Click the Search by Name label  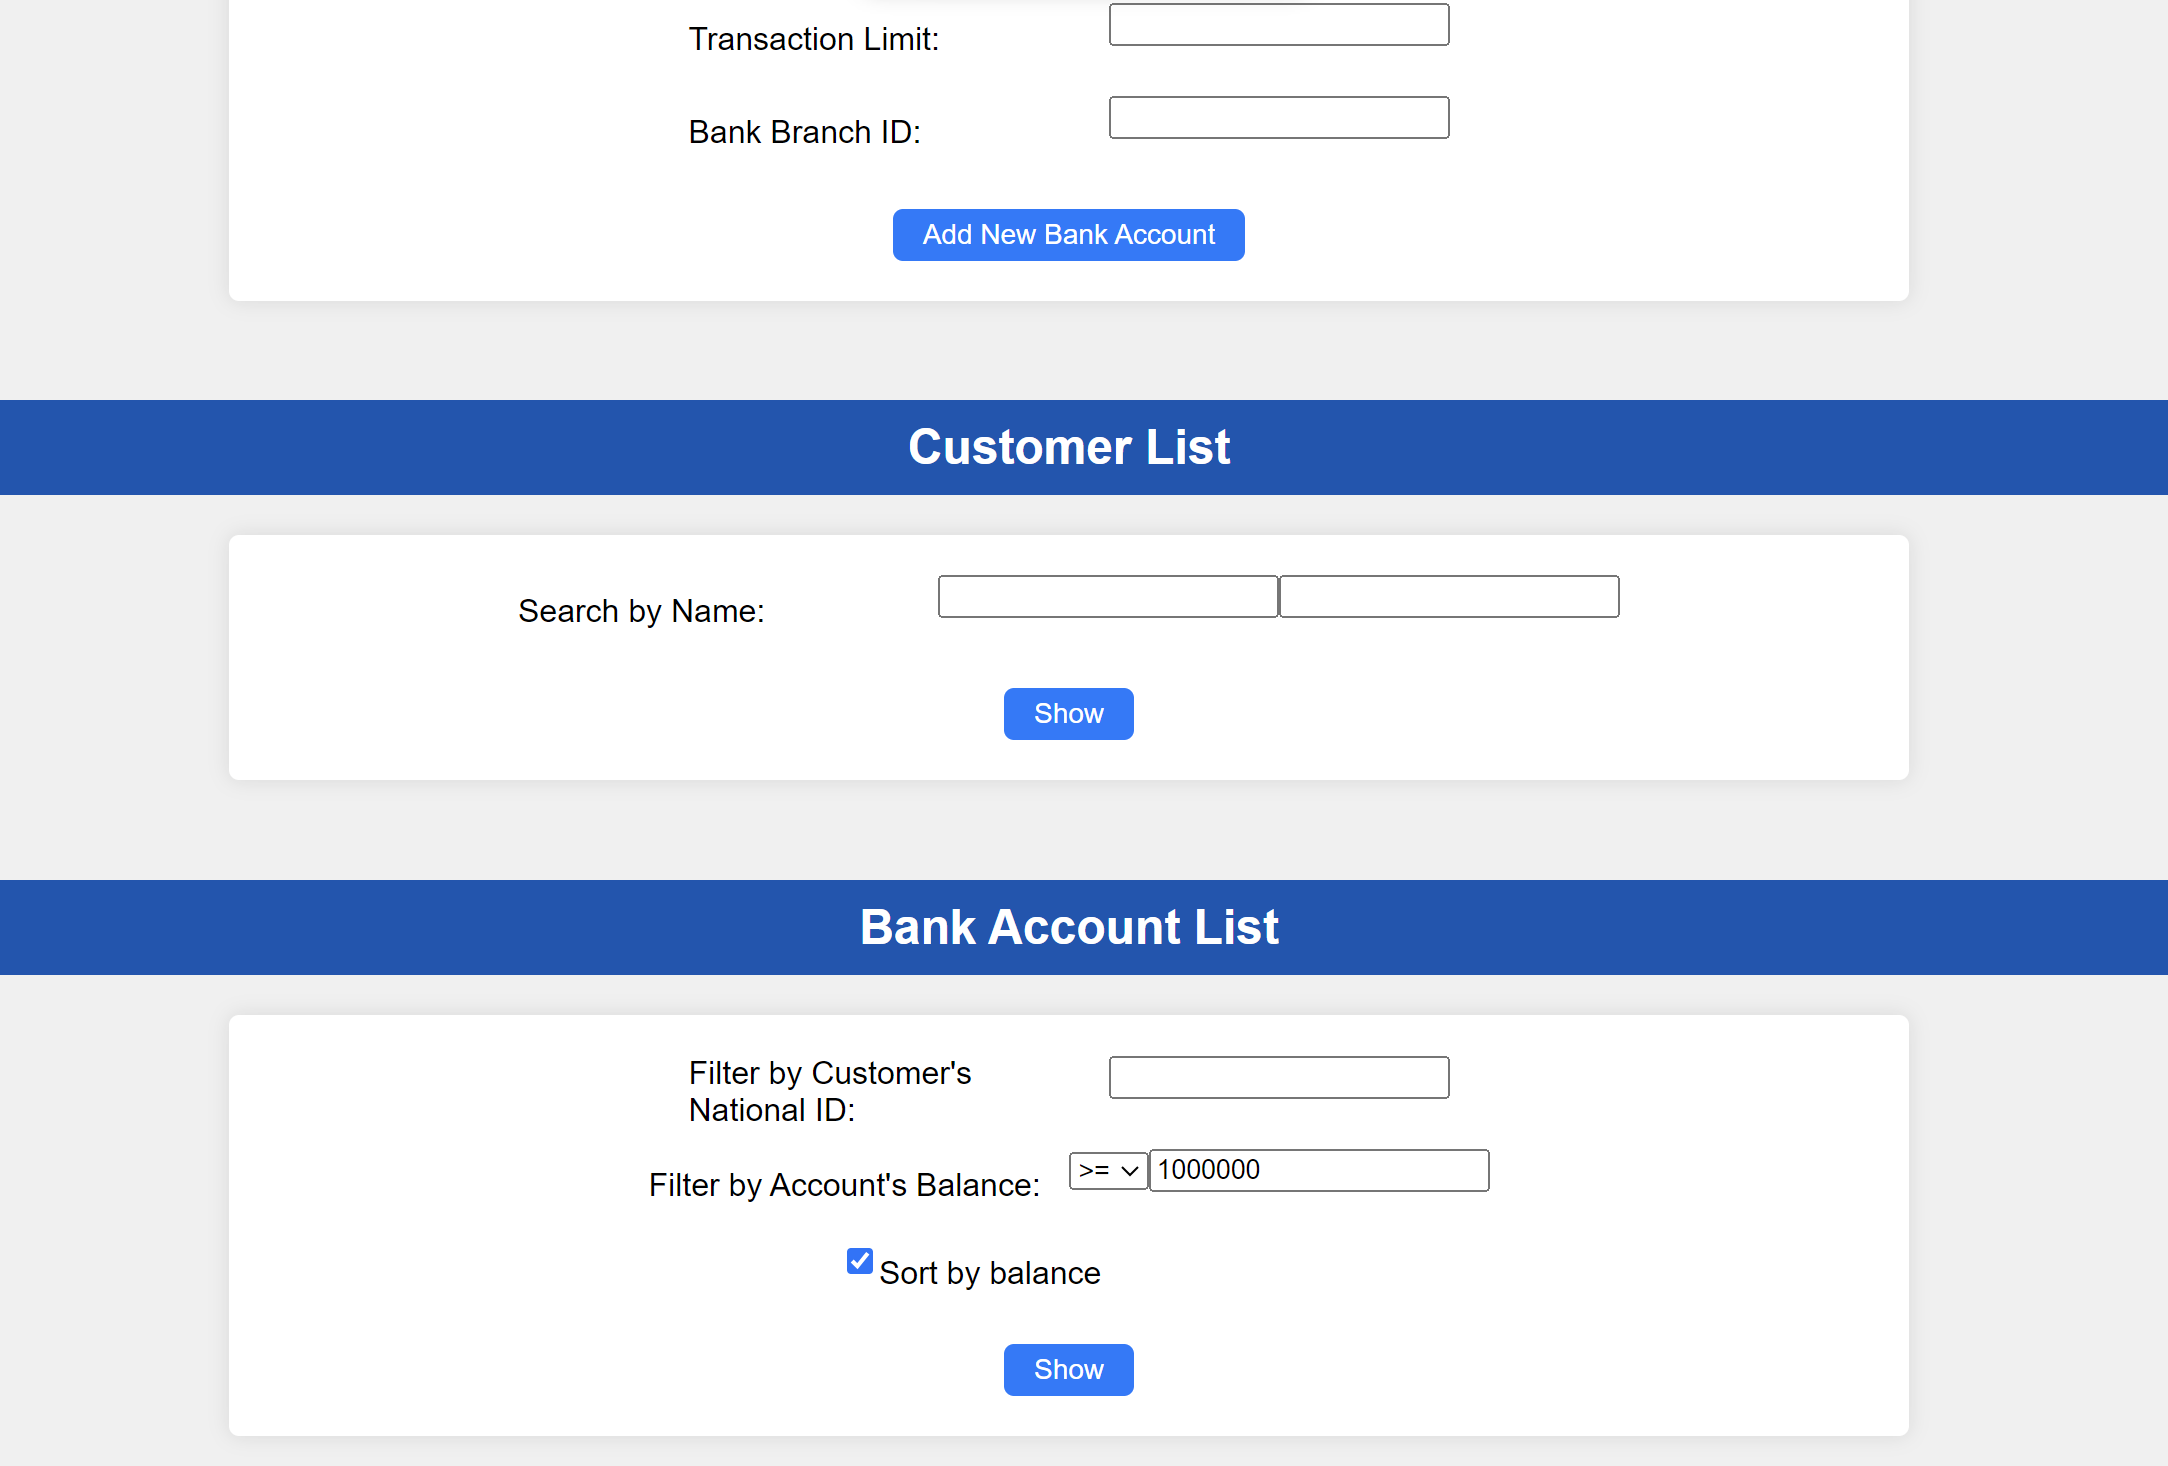pyautogui.click(x=641, y=611)
